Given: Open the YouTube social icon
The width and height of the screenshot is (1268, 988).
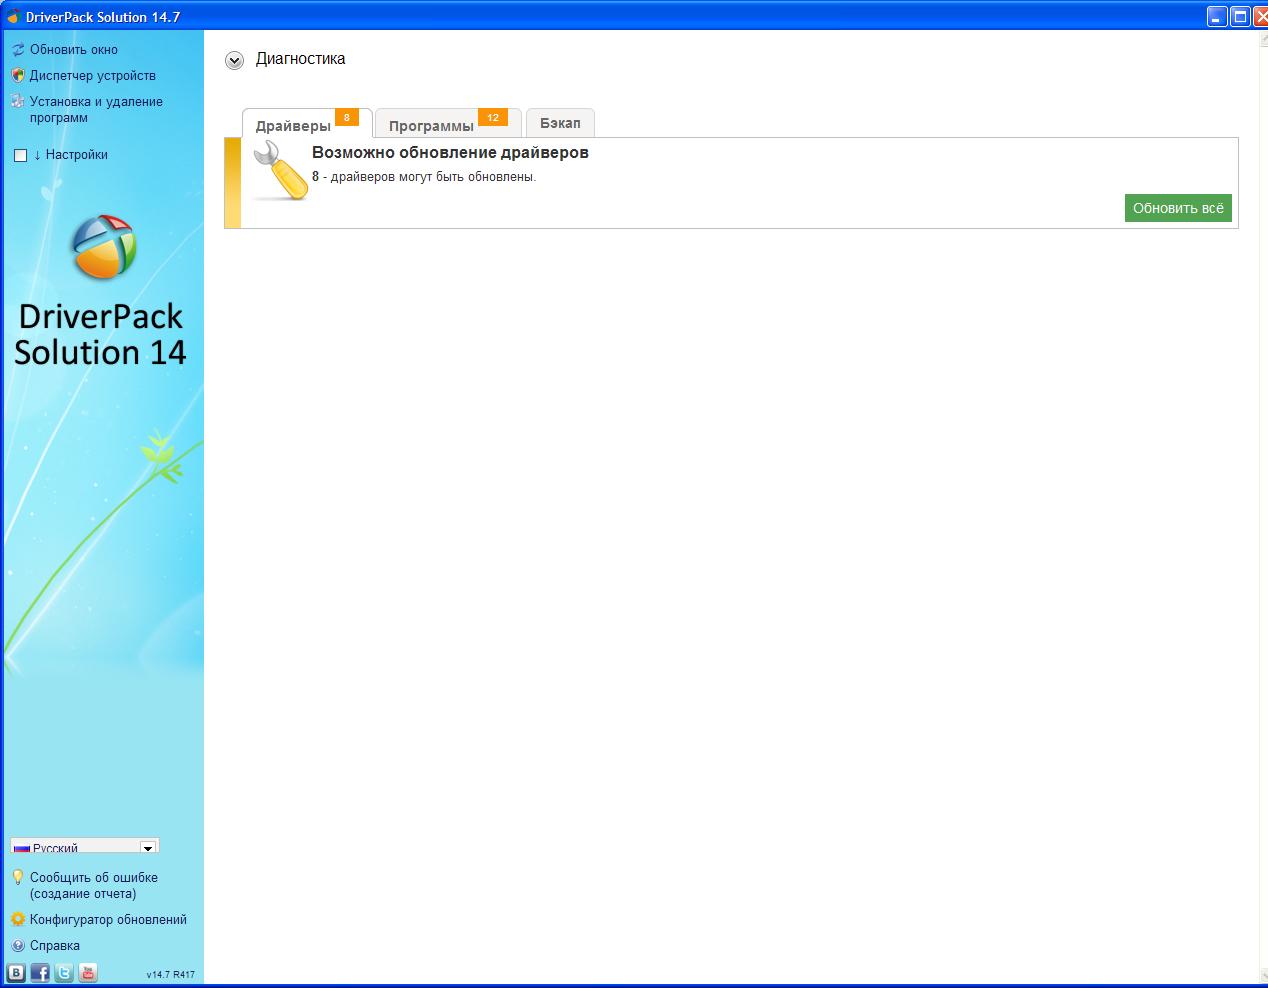Looking at the screenshot, I should coord(88,972).
